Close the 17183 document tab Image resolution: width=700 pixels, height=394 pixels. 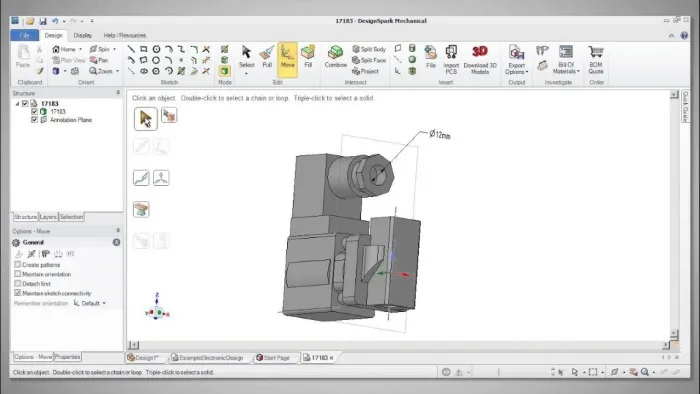331,358
